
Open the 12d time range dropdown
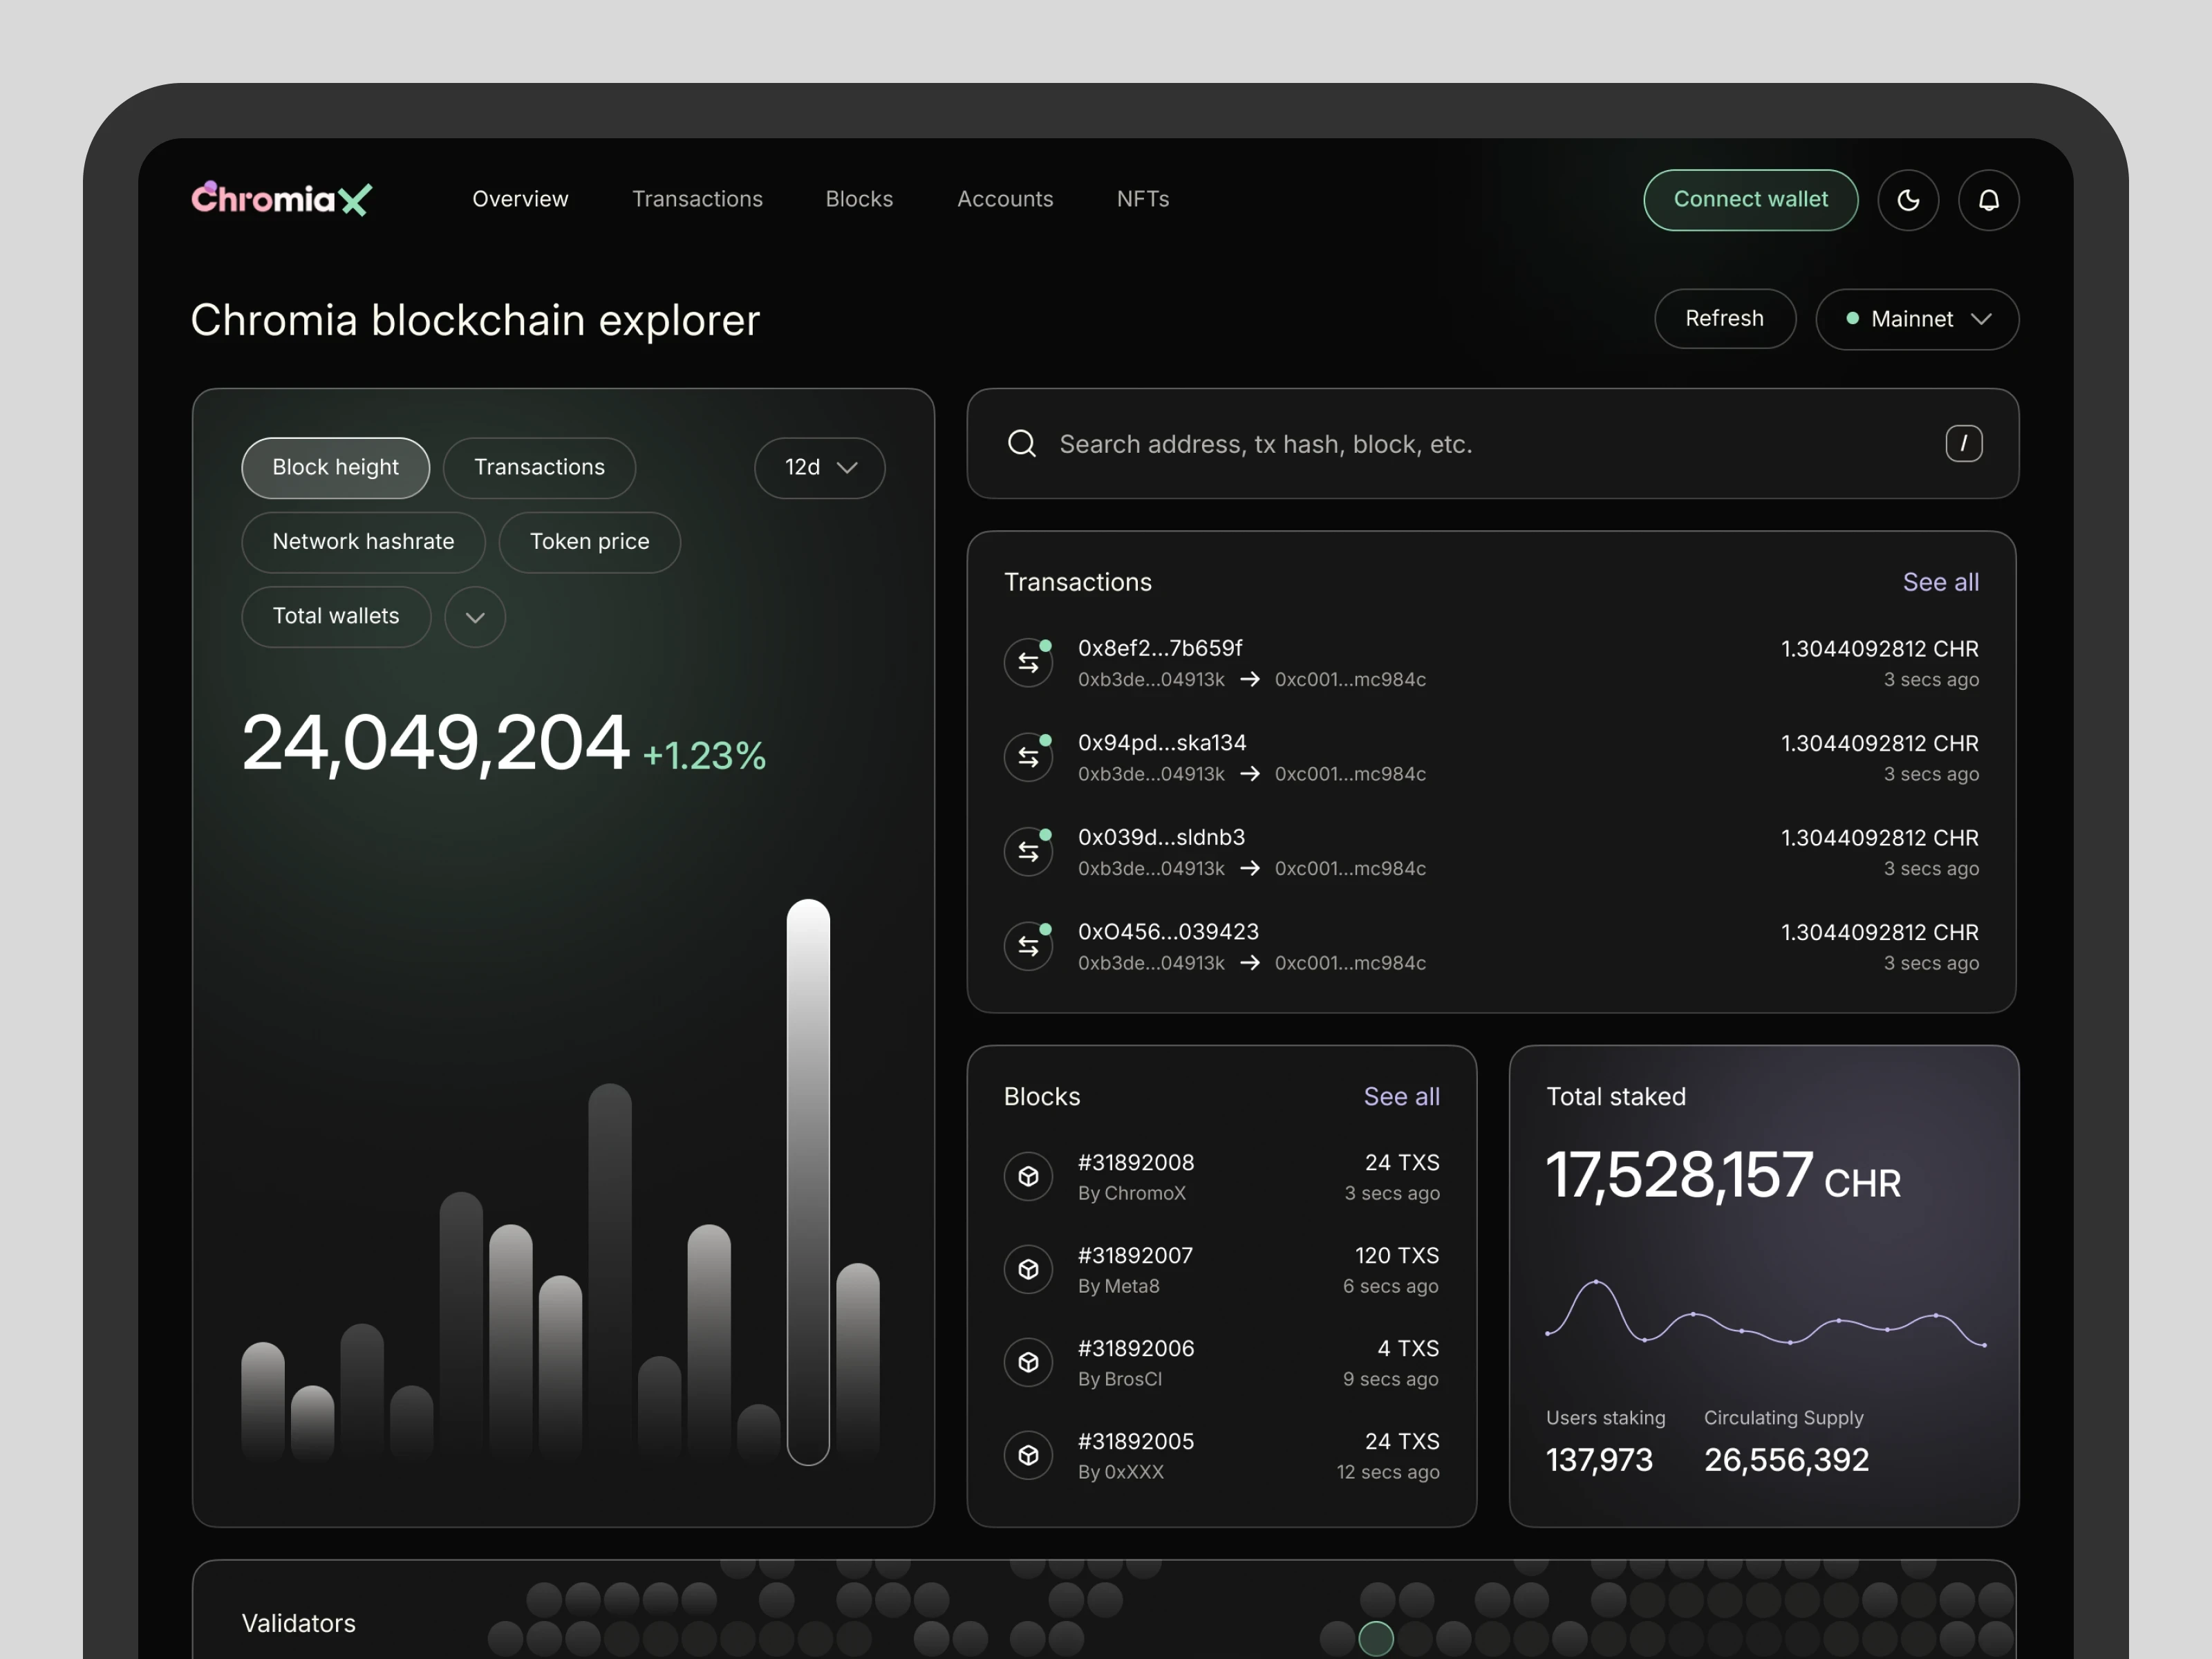(x=819, y=467)
